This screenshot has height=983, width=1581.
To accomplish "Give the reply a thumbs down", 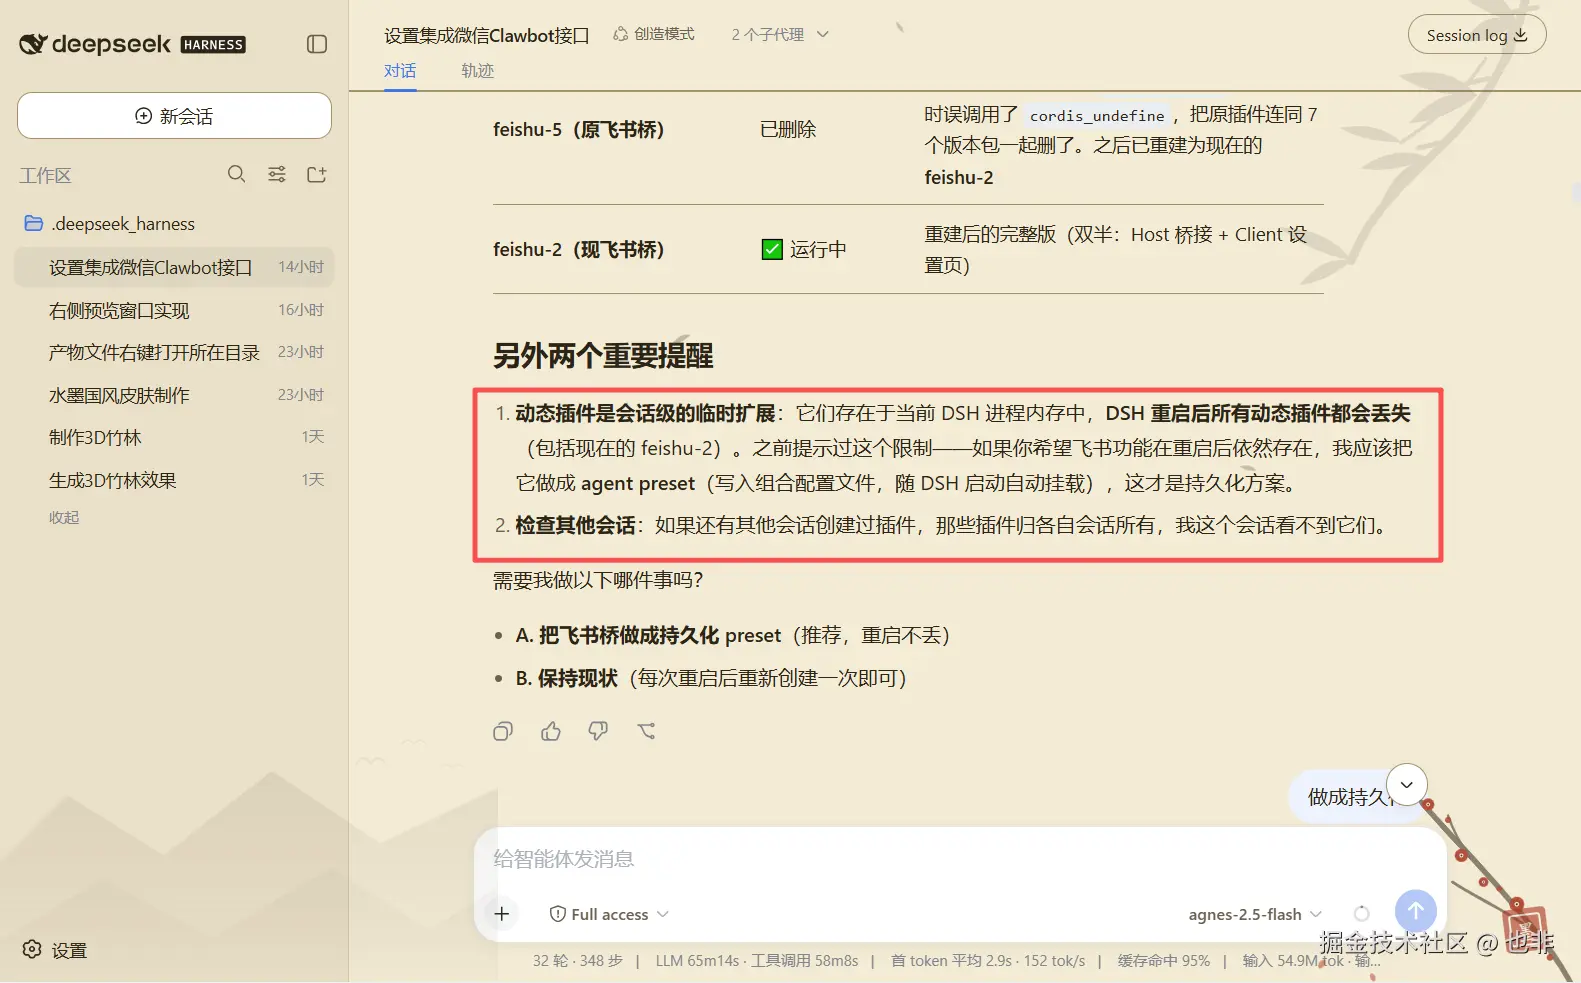I will pos(598,731).
